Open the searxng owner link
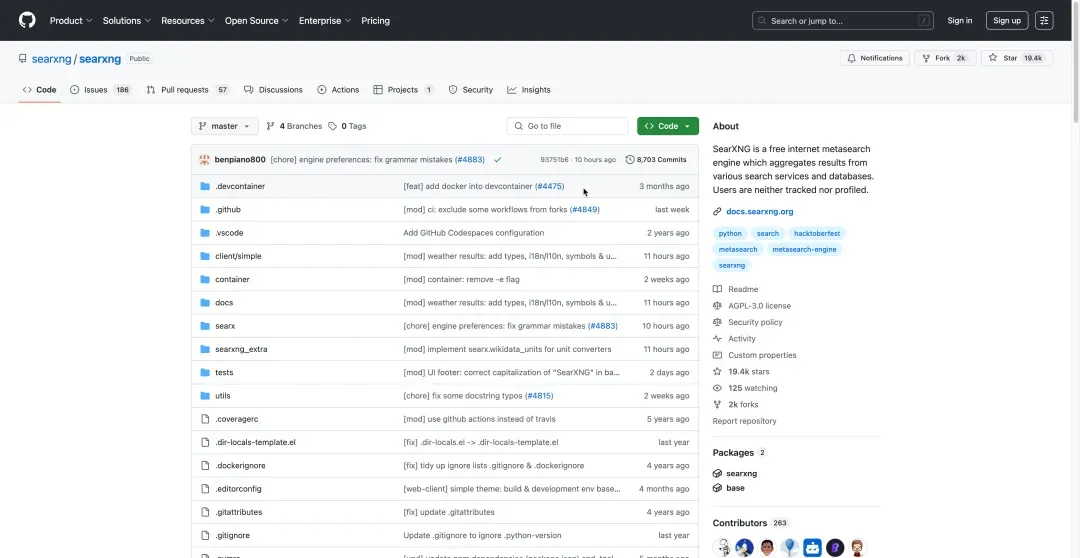Screen dimensions: 1080x558 pyautogui.click(x=52, y=59)
